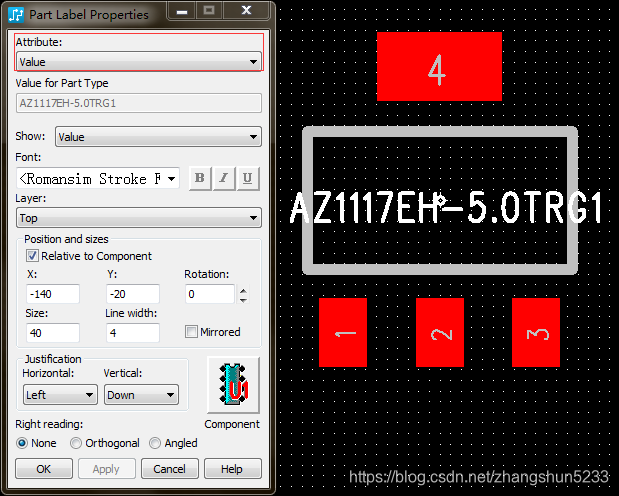This screenshot has width=619, height=496.
Task: Select Orthogonal right reading option
Action: (75, 443)
